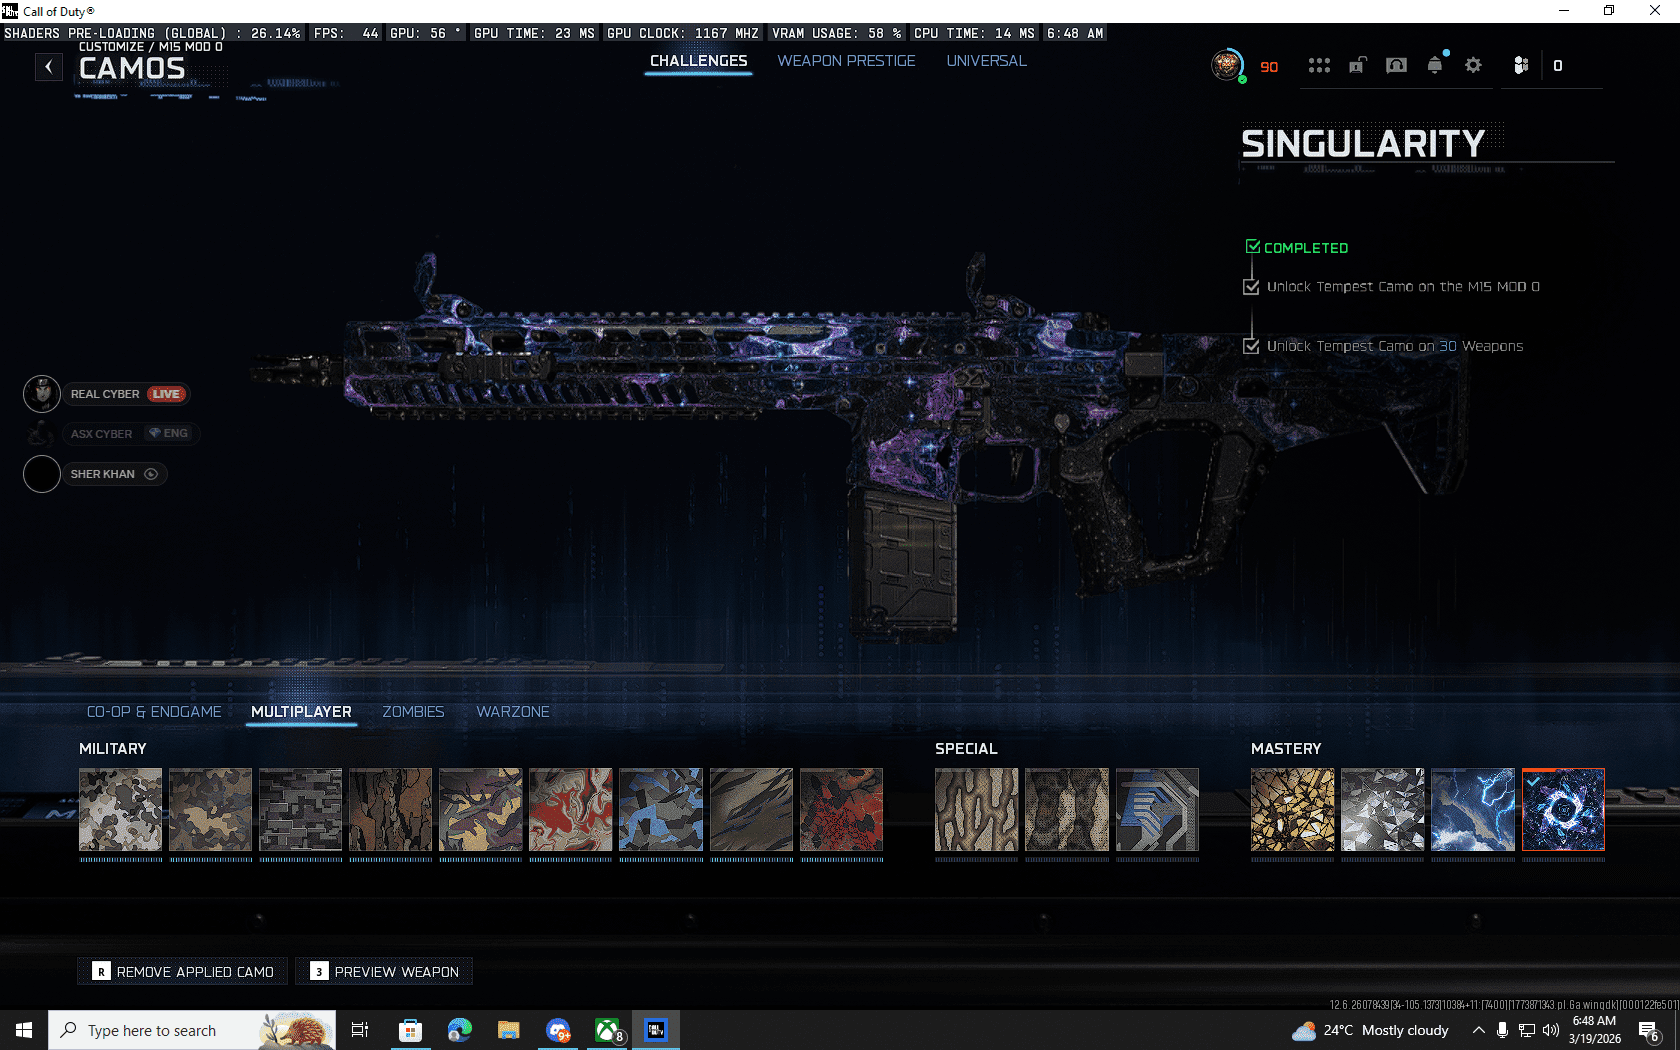Viewport: 1680px width, 1050px height.
Task: Select the Zombies camo tab
Action: point(413,712)
